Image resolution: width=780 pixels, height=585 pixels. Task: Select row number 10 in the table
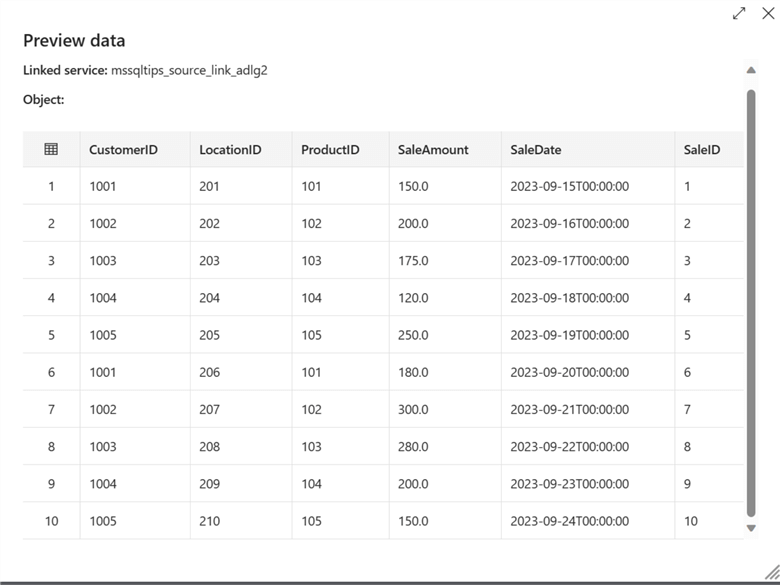point(51,521)
